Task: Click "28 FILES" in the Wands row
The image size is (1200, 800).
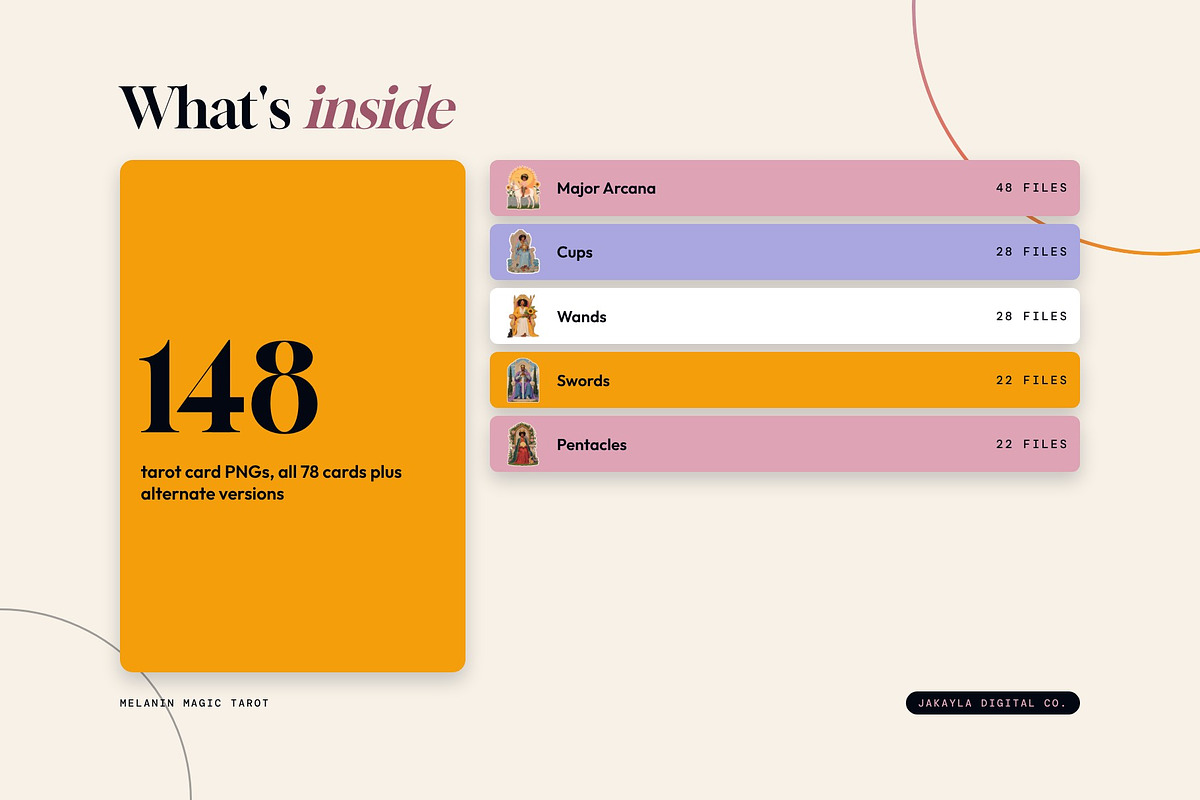Action: (1032, 316)
